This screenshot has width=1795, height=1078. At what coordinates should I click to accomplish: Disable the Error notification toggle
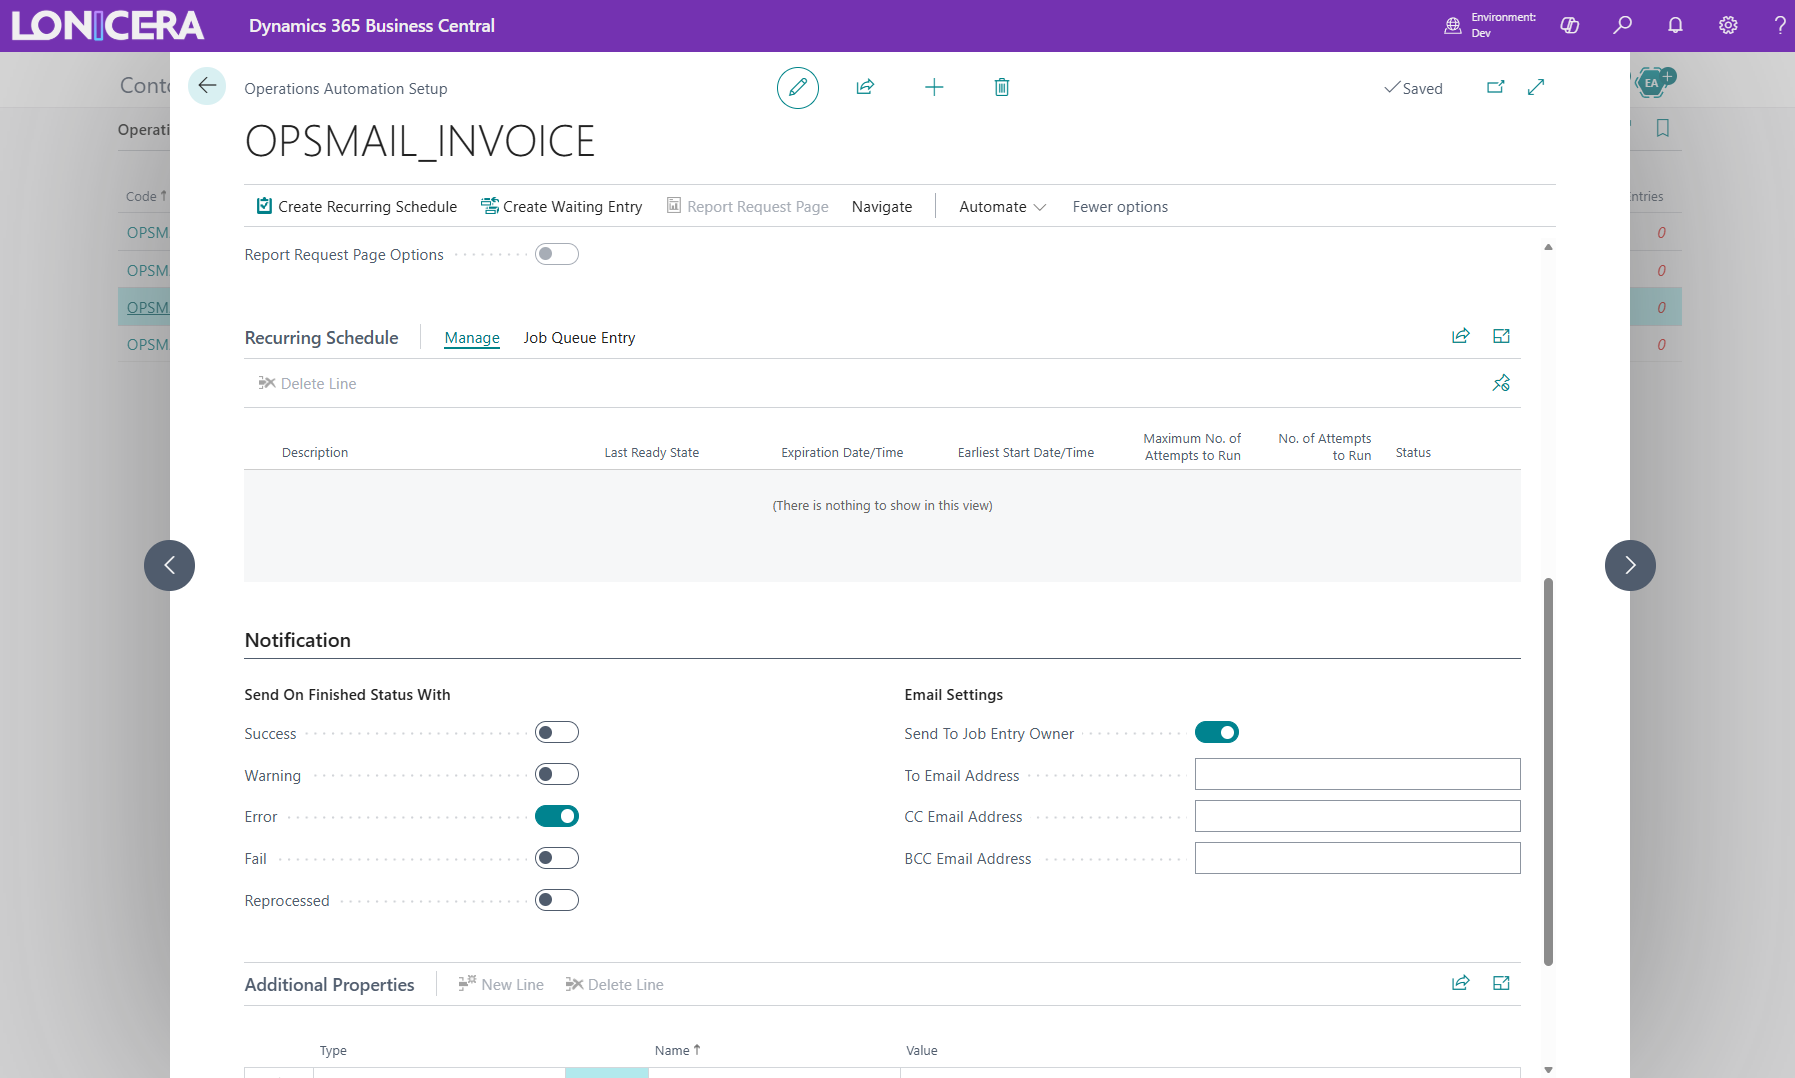(x=557, y=817)
